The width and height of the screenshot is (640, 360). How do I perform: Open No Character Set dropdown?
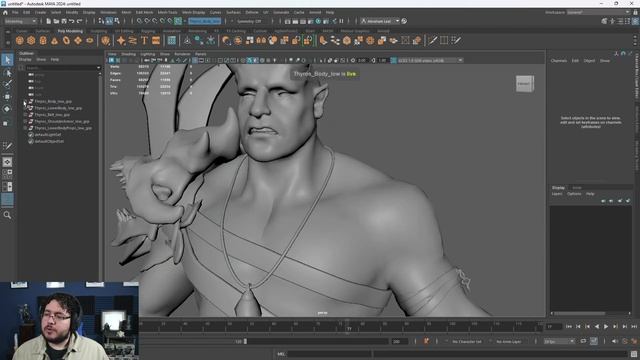467,341
